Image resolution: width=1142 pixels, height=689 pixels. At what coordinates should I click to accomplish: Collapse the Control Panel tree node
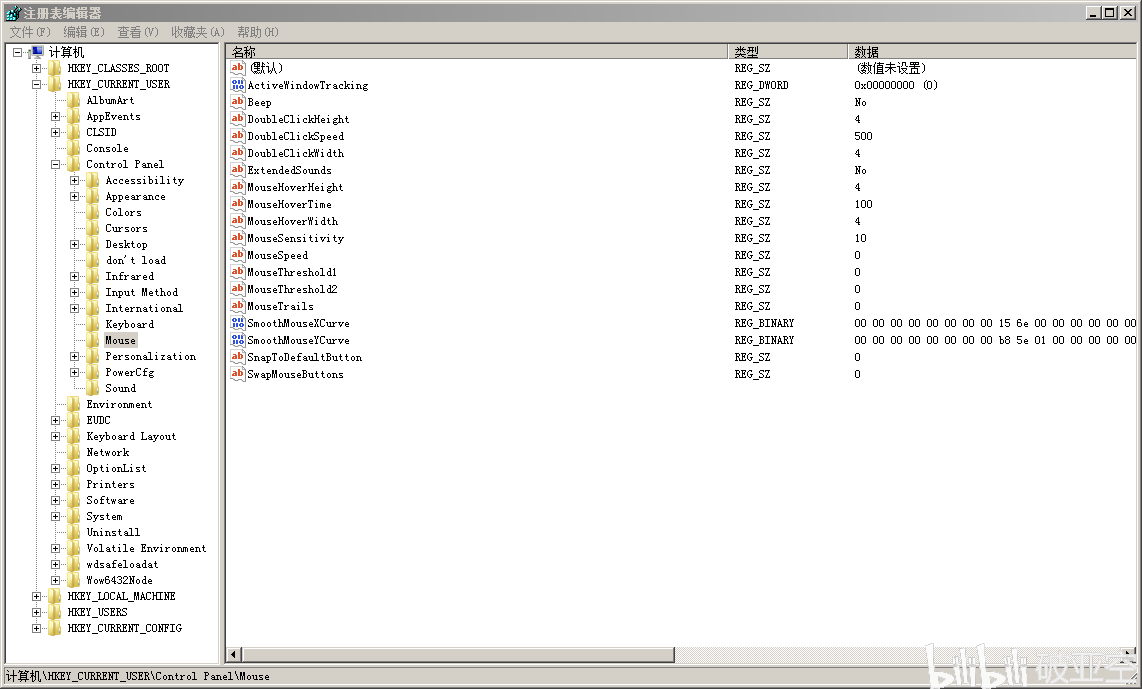click(x=55, y=165)
